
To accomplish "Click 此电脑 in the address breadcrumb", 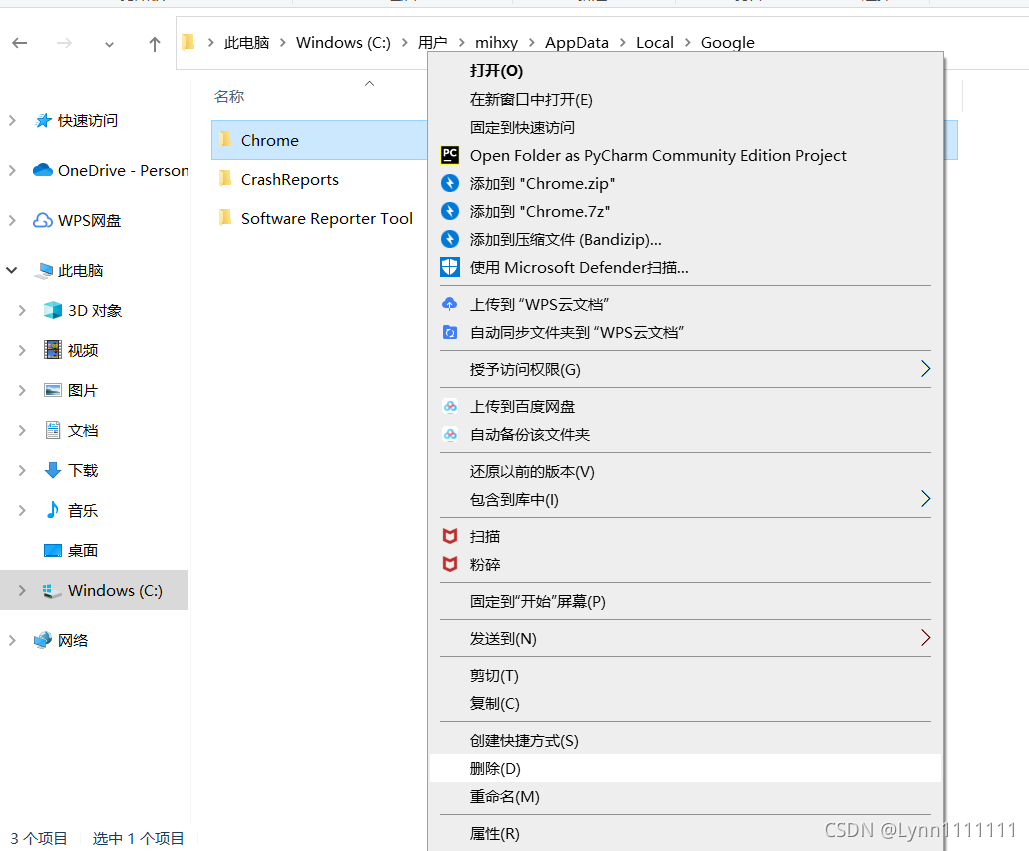I will click(x=247, y=43).
